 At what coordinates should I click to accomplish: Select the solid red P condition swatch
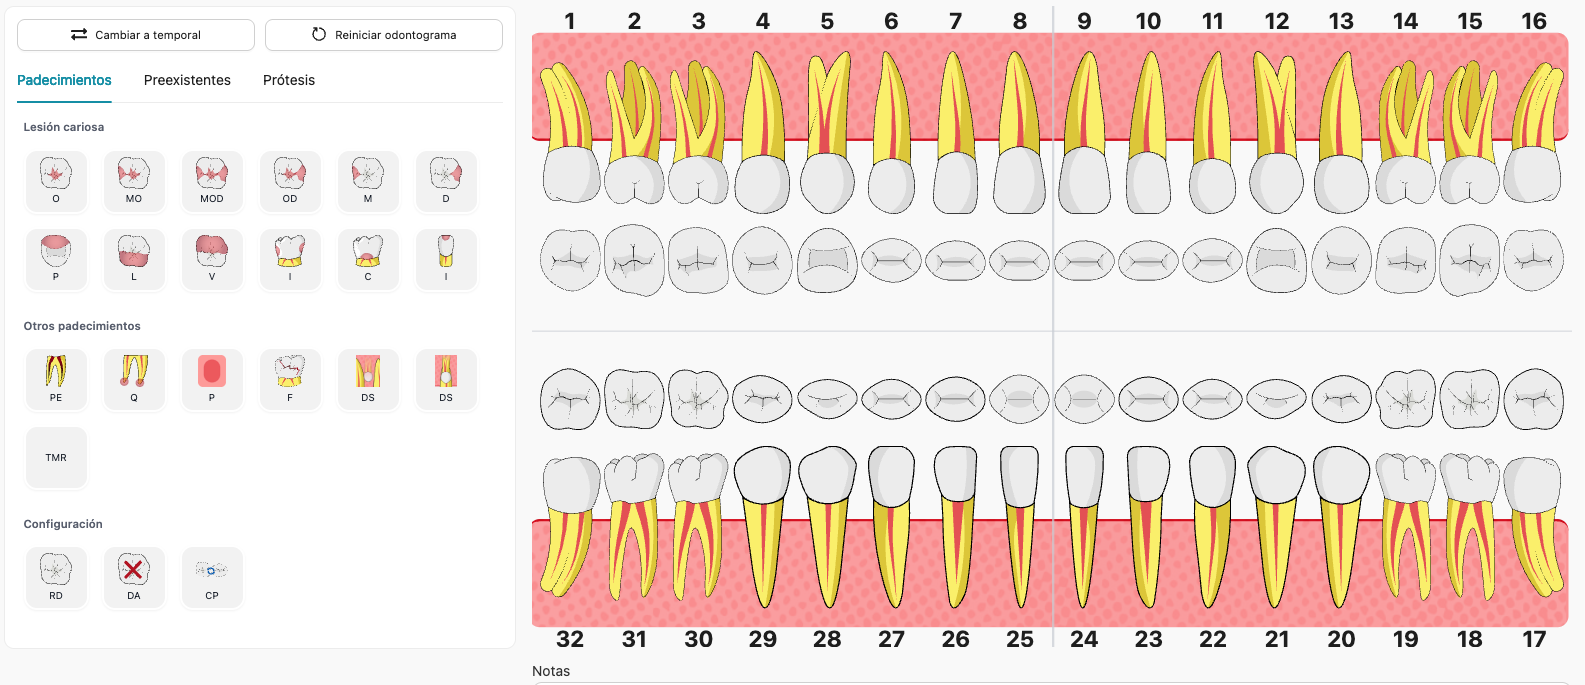tap(212, 378)
